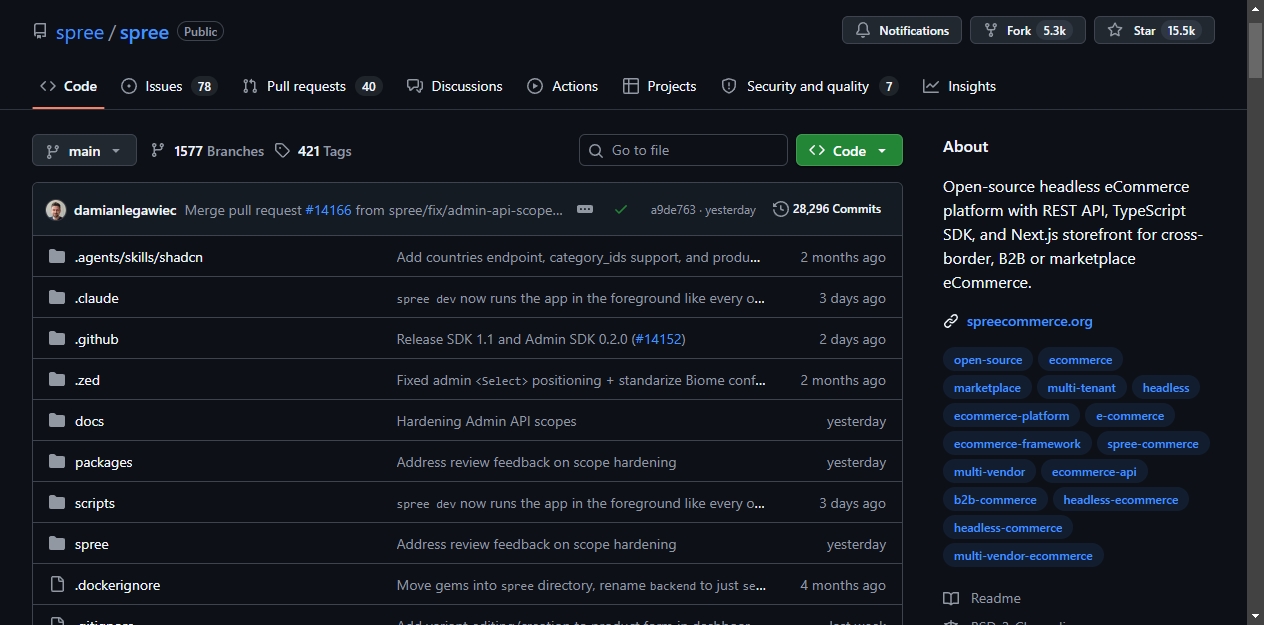Click the bell icon in Notifications button
1264x625 pixels.
863,31
